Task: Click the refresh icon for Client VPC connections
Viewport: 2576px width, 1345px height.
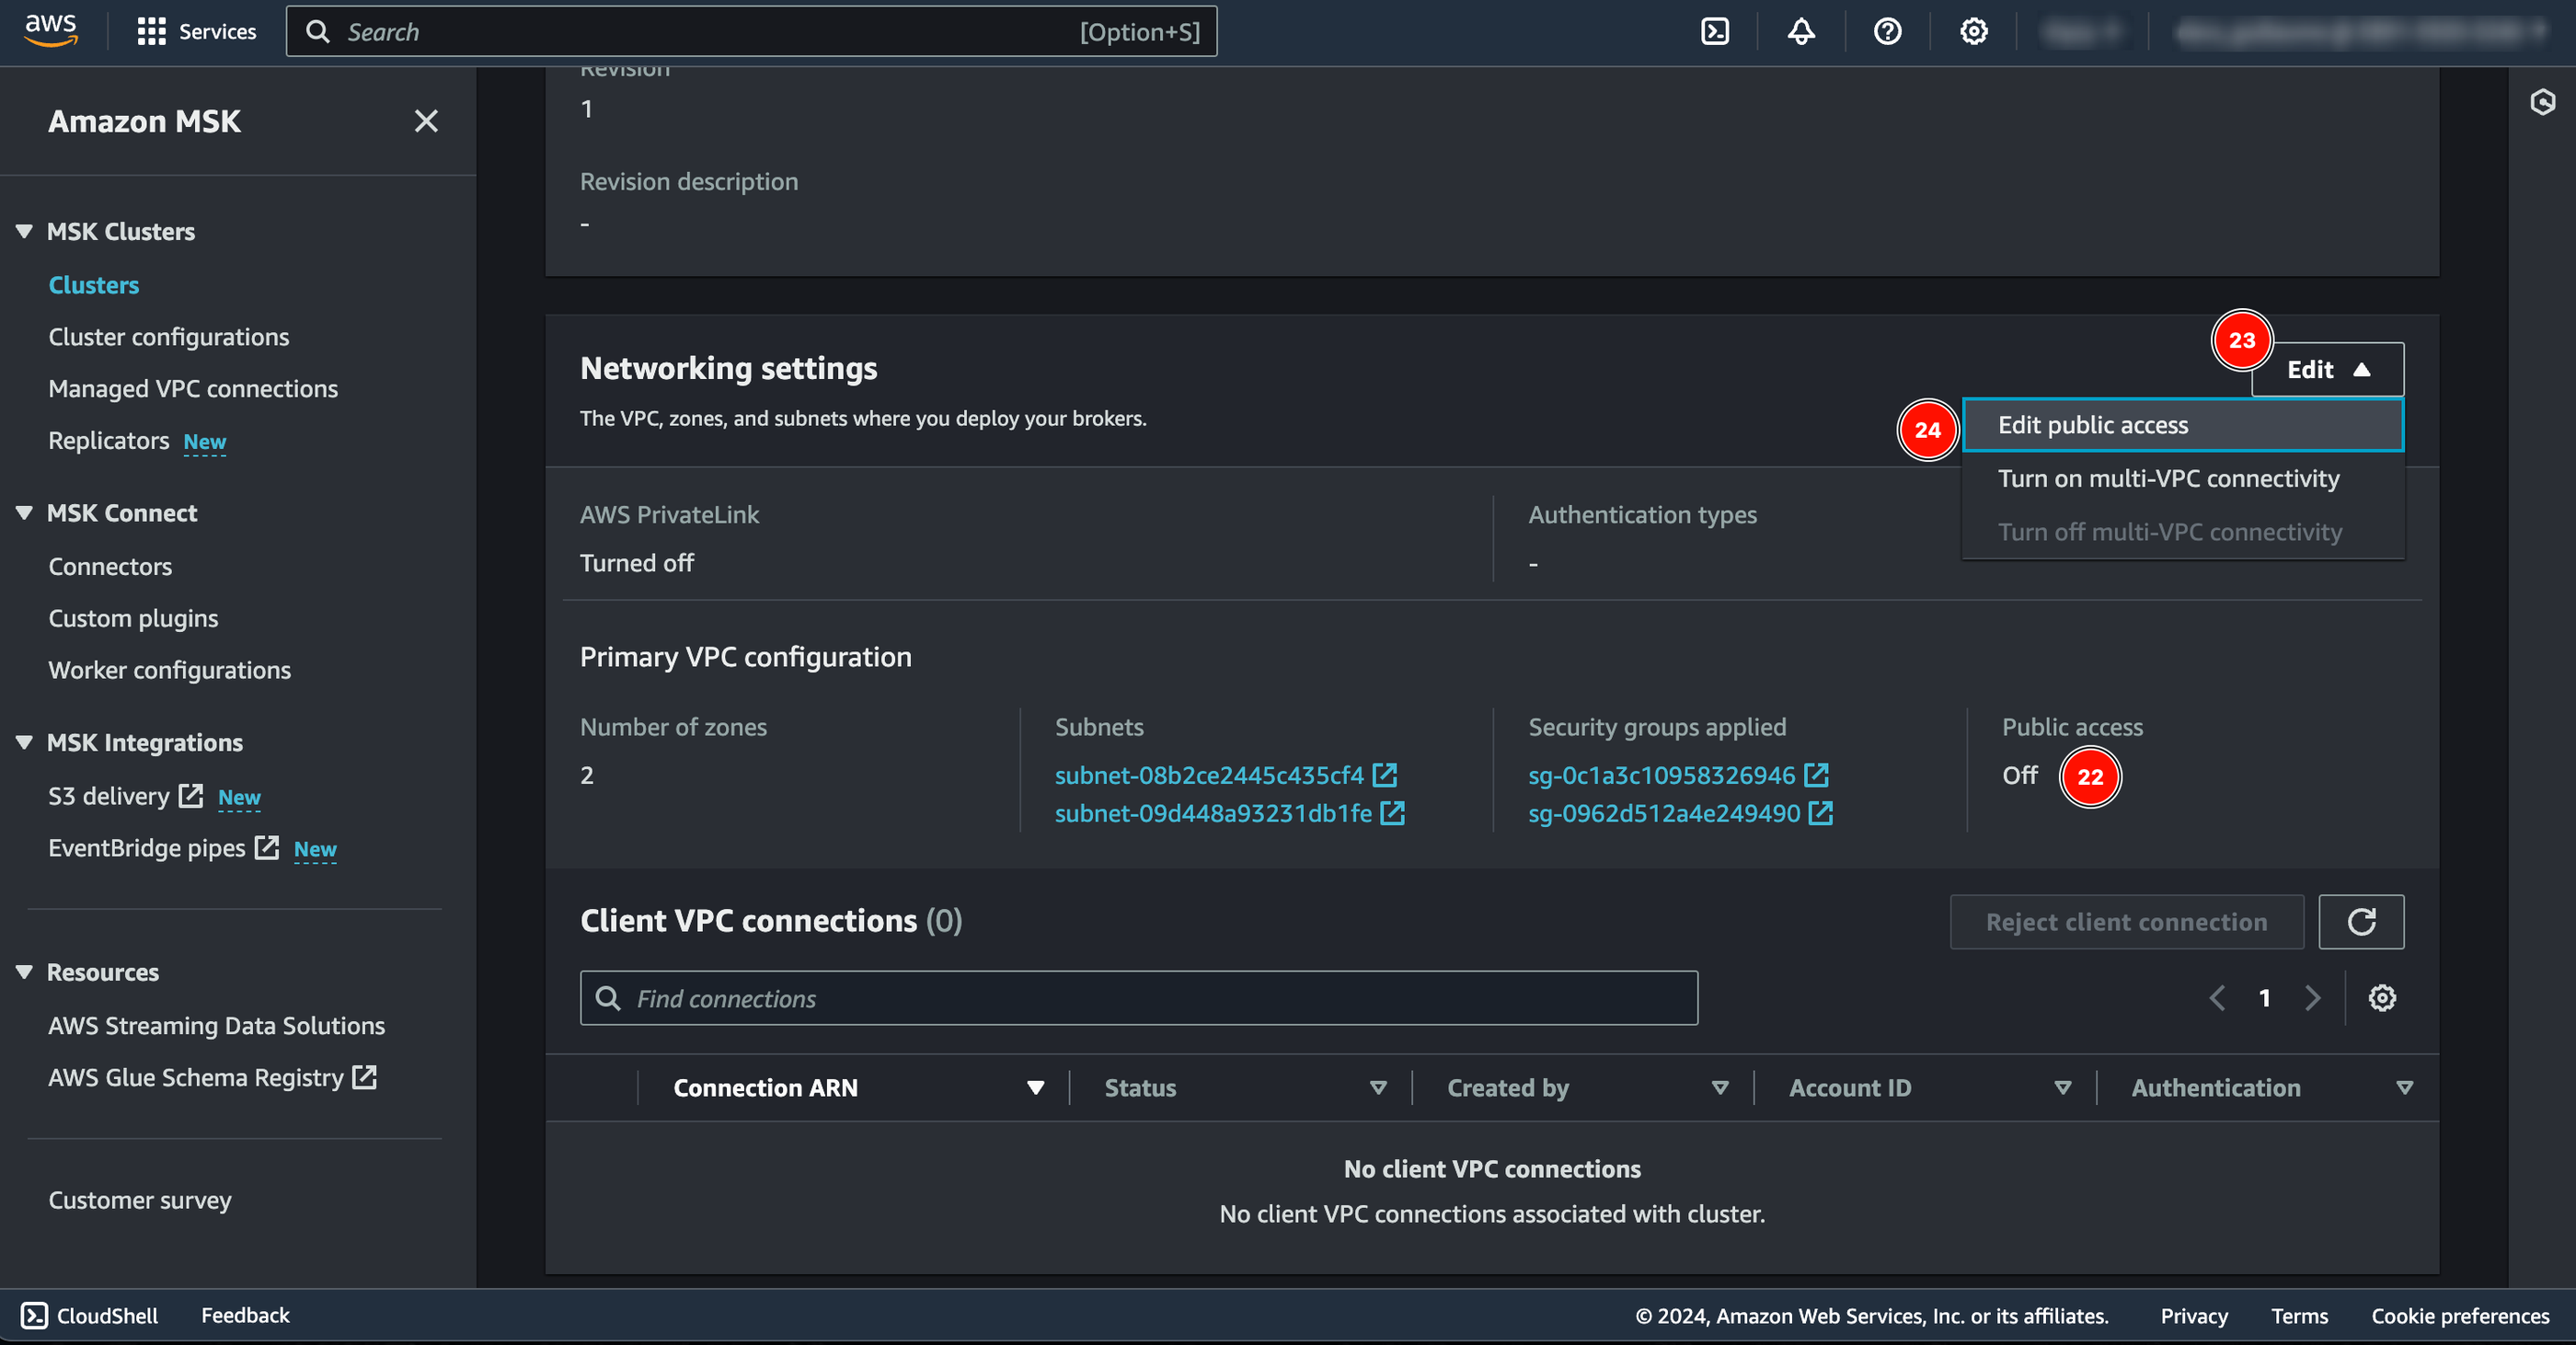Action: (2362, 921)
